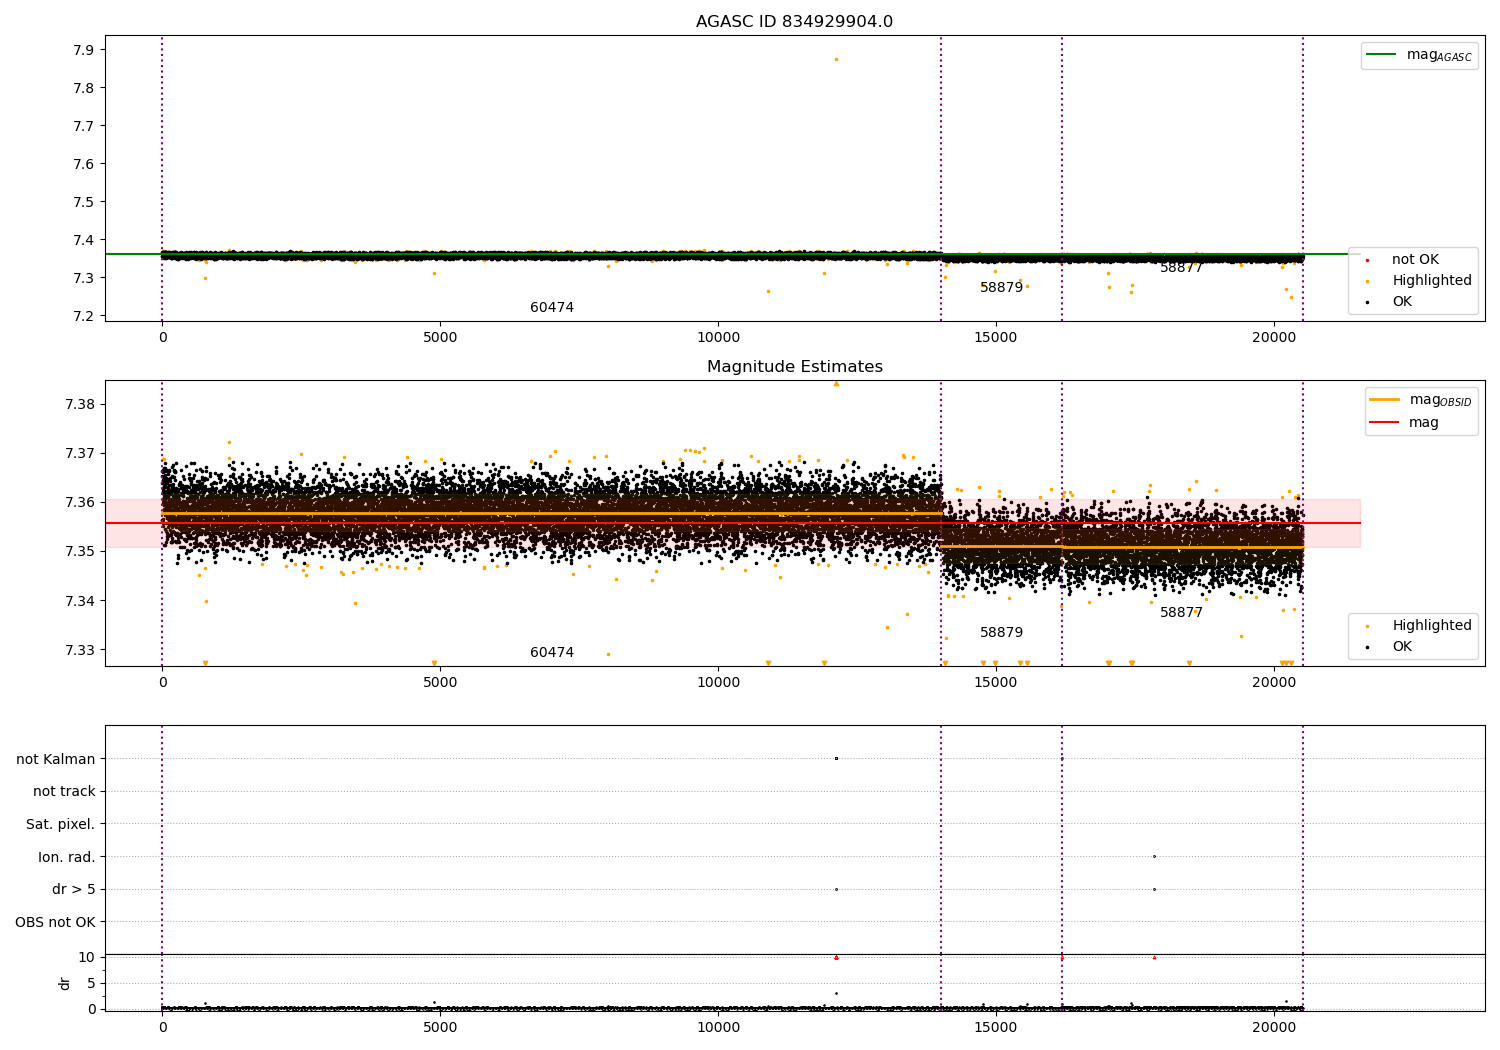Click the 5000 x-axis tick in the top plot
Viewport: 1500px width, 1050px height.
[440, 338]
